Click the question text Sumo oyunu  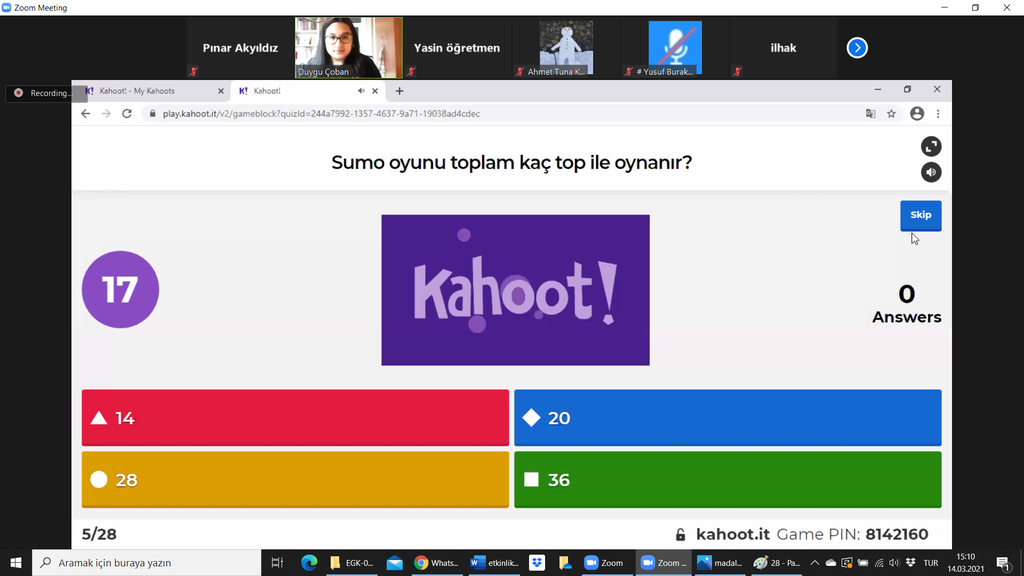(x=511, y=162)
